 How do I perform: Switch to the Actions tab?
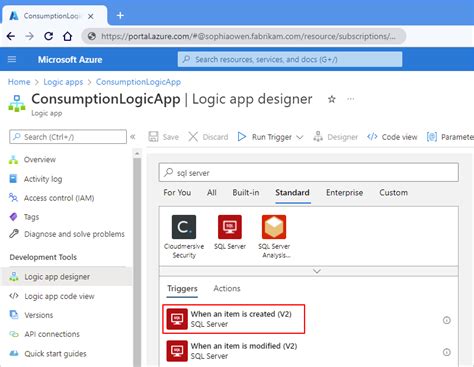[x=227, y=289]
